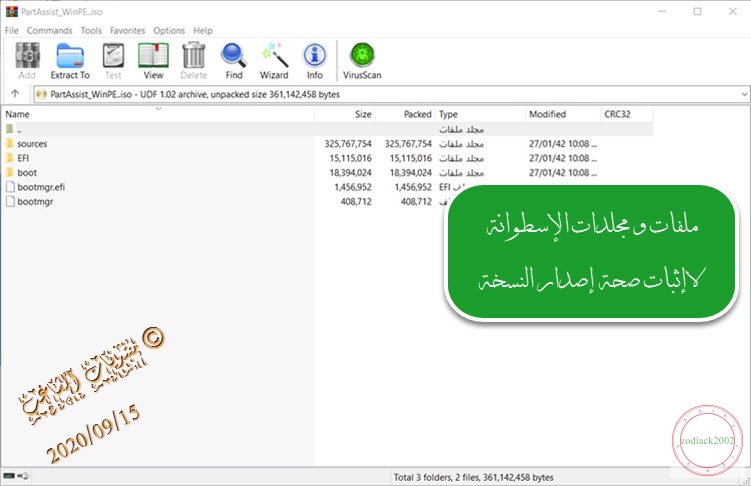Select the boot folder icon

(10, 172)
